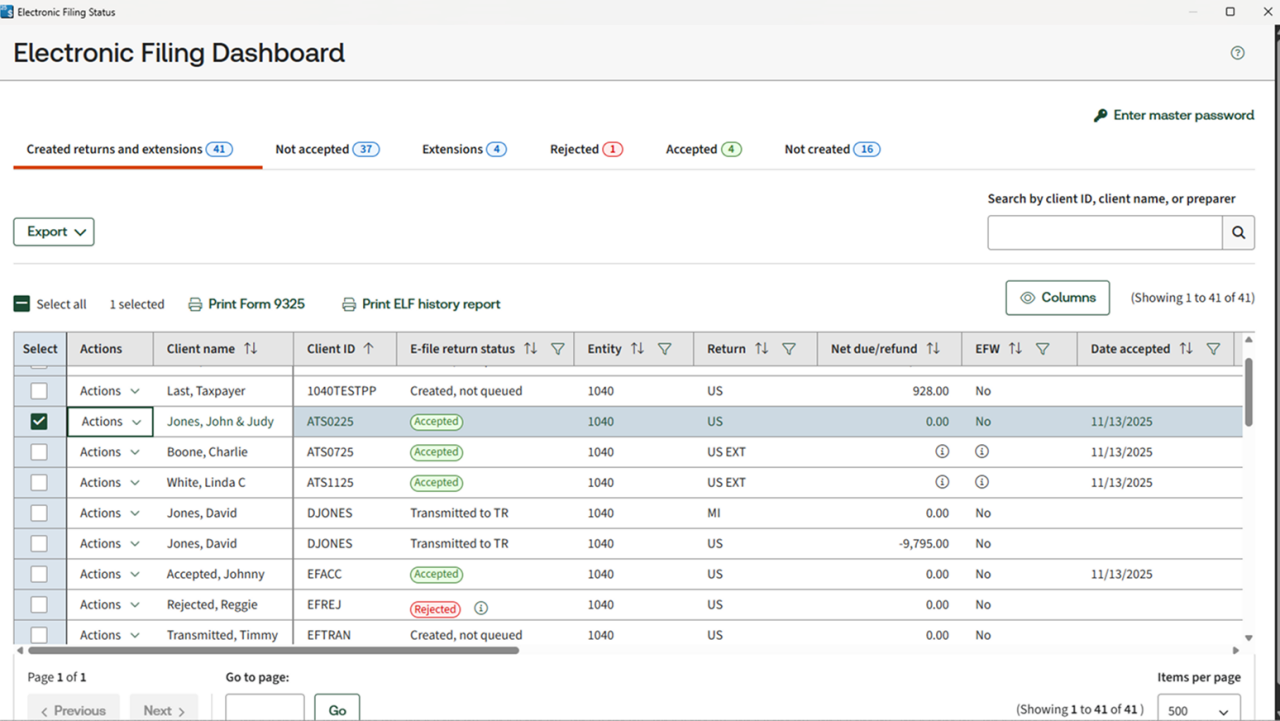Open the Items per page dropdown

click(1199, 711)
